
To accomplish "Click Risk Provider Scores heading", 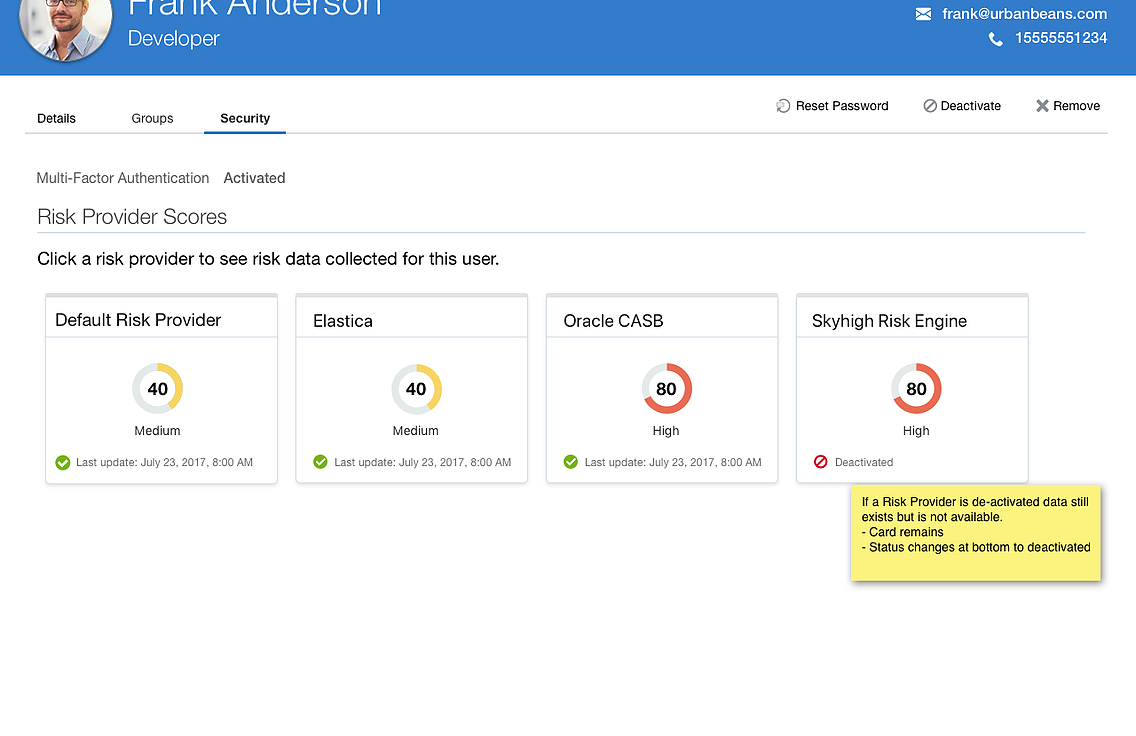I will pos(132,217).
